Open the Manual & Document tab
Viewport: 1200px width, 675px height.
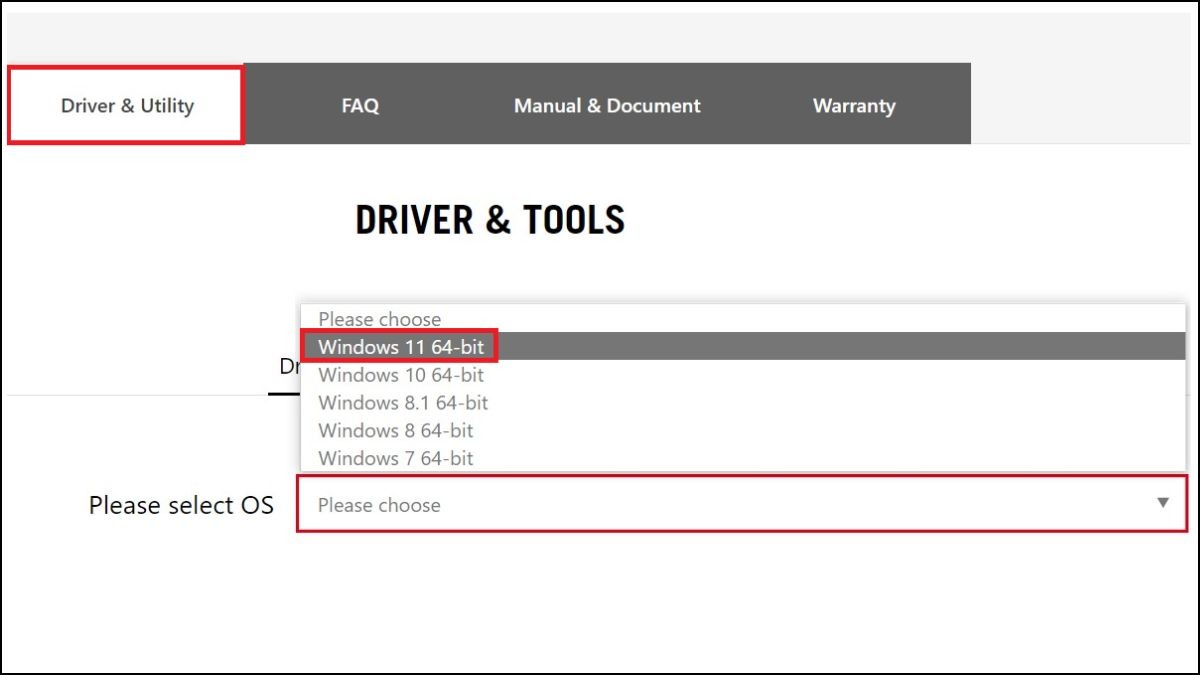coord(607,105)
